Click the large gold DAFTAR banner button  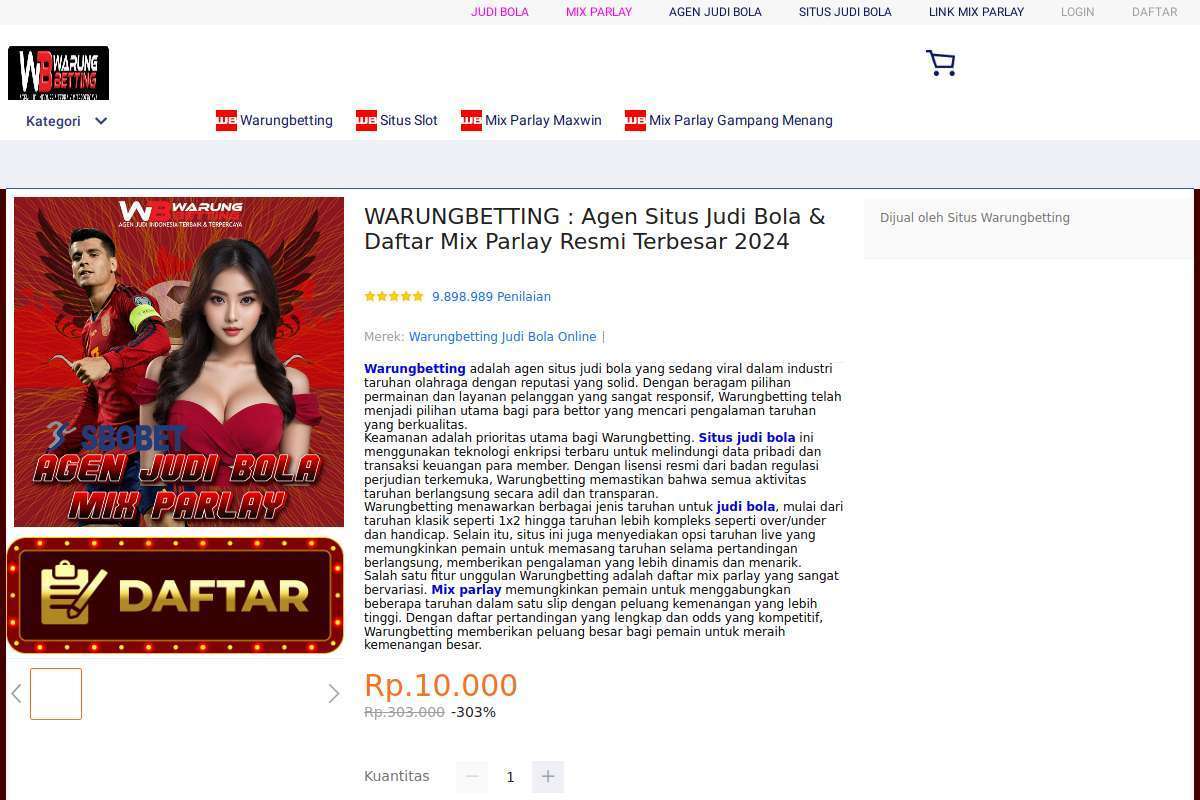click(175, 595)
